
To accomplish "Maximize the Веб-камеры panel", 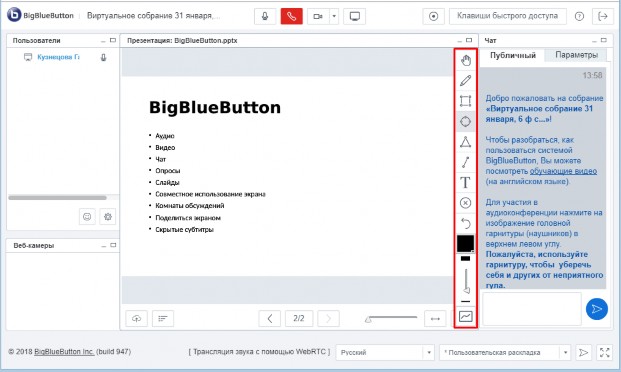I will 113,245.
